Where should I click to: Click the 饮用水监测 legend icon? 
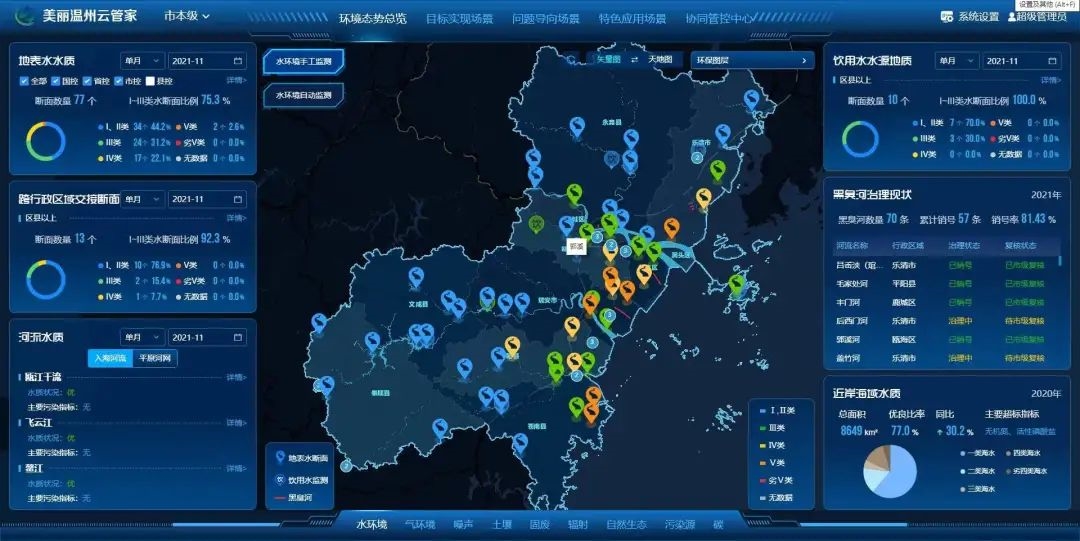coord(280,480)
